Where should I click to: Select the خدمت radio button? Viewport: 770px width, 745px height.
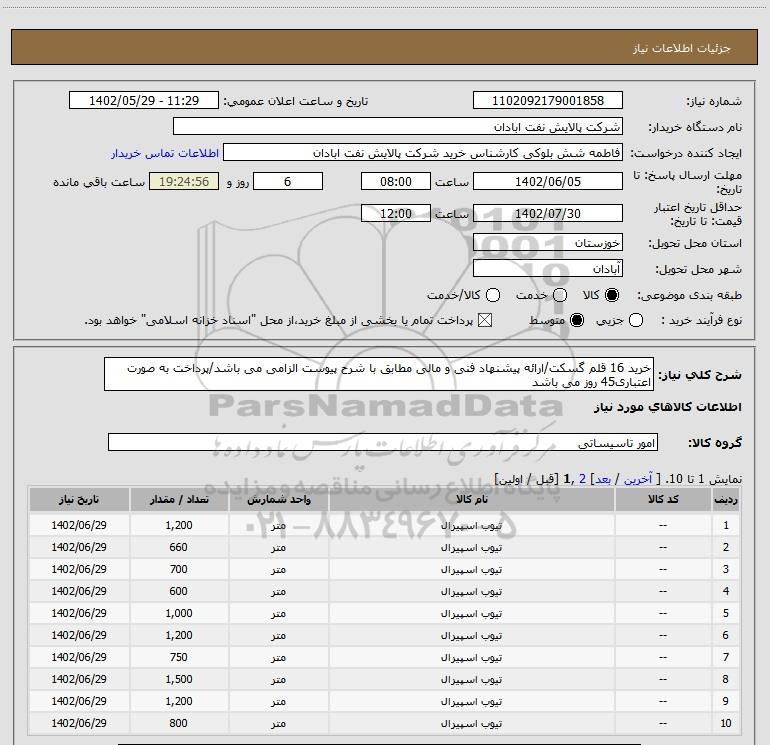point(559,296)
